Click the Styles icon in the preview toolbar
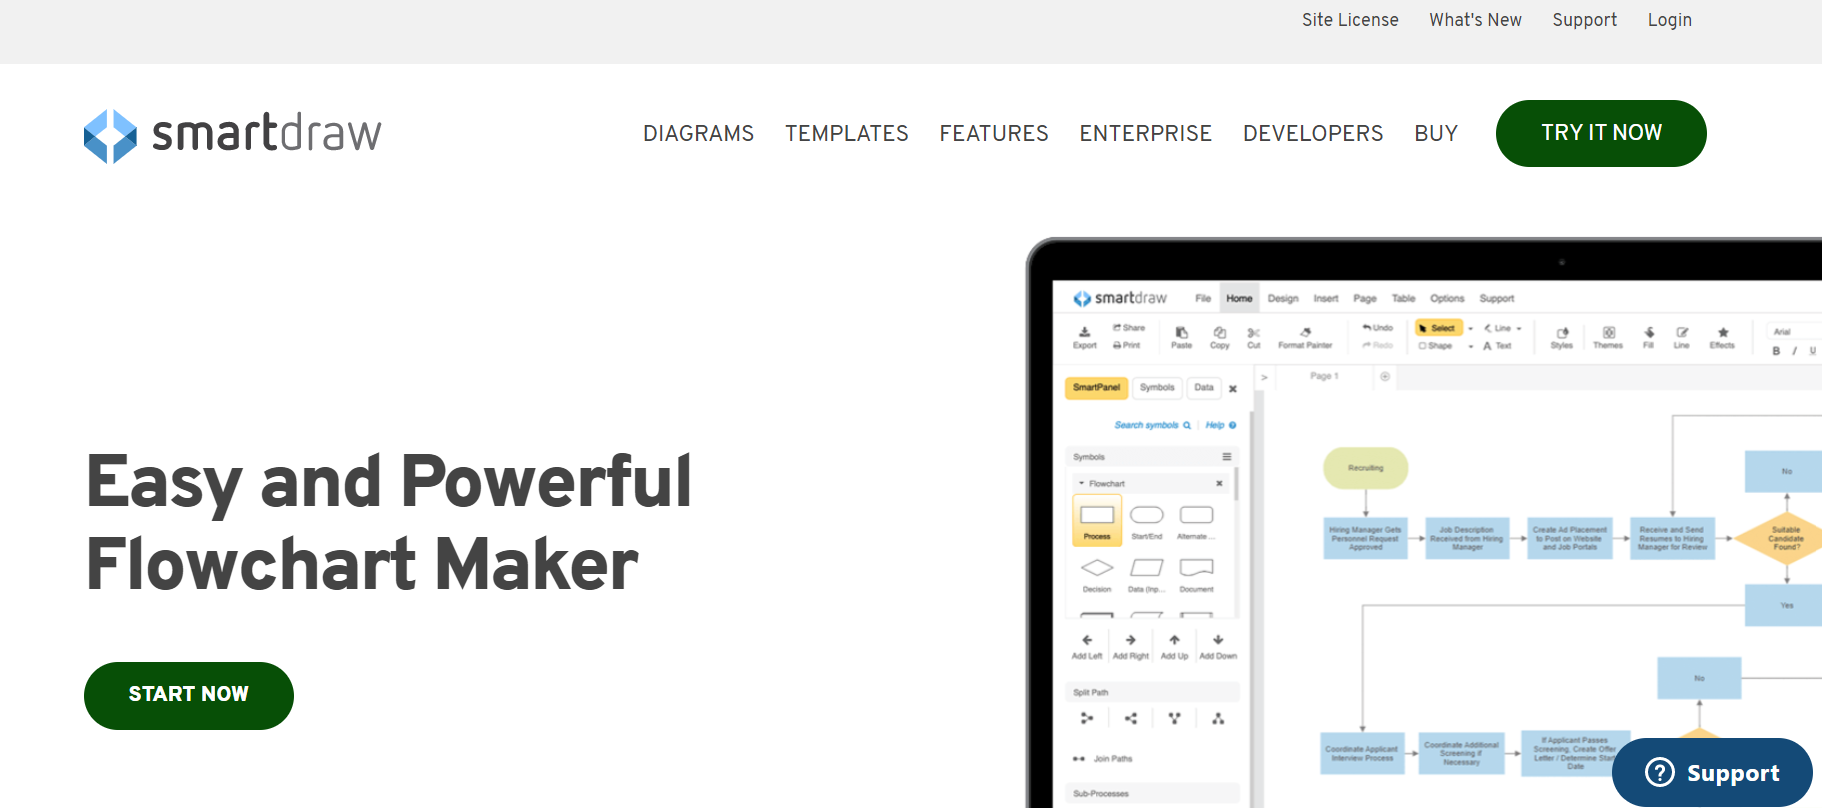This screenshot has height=808, width=1822. pos(1562,337)
